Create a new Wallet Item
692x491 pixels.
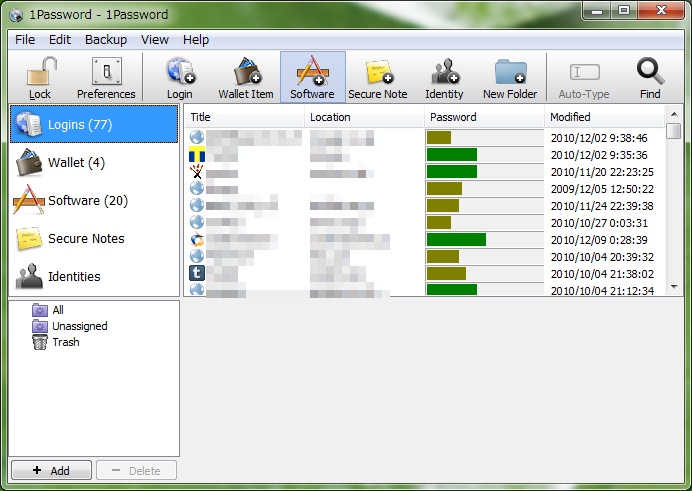tap(246, 77)
